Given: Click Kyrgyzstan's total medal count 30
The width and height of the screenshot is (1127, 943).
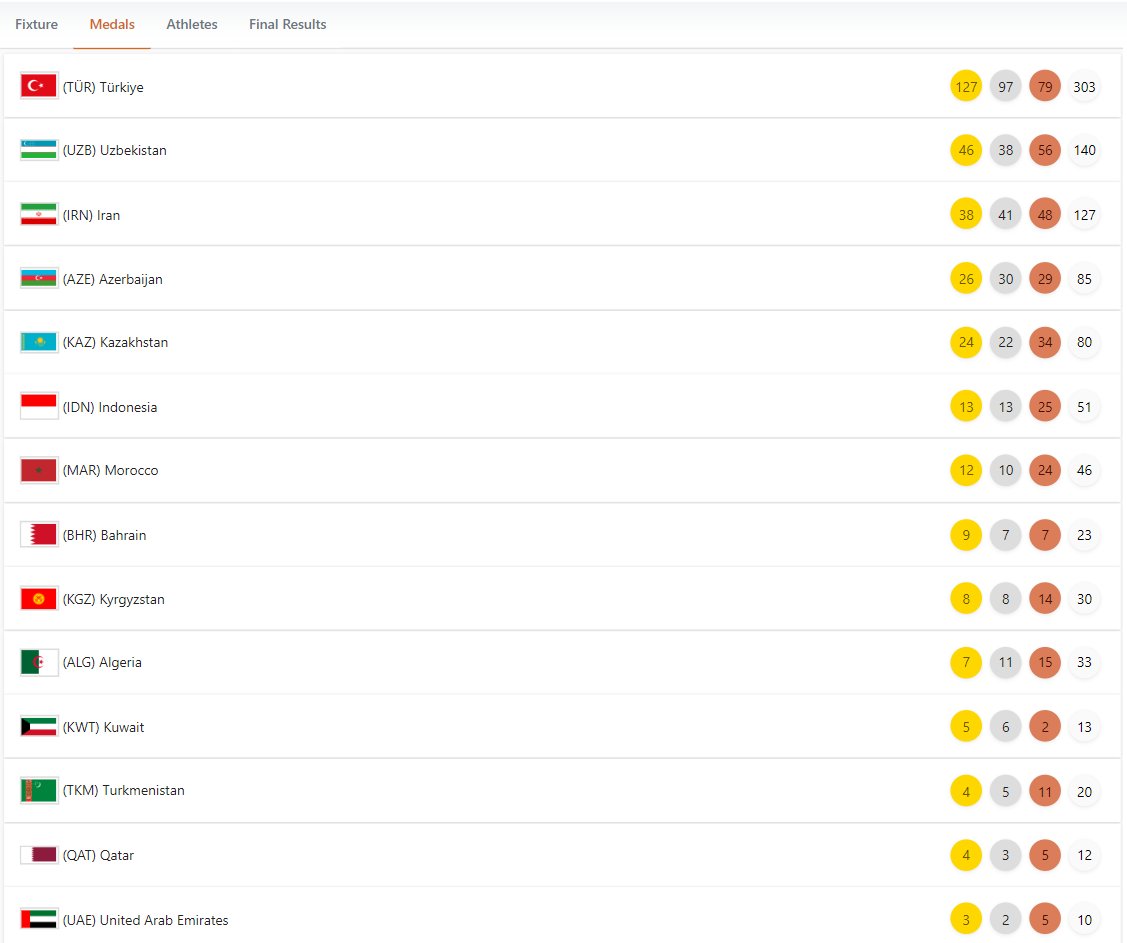Looking at the screenshot, I should (x=1085, y=599).
